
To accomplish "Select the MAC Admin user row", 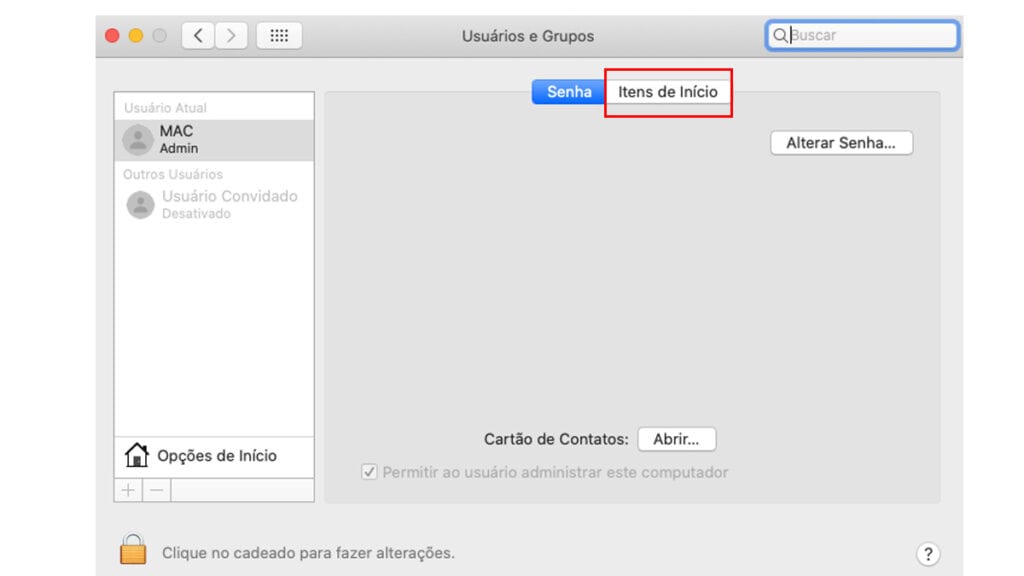I will tap(214, 140).
